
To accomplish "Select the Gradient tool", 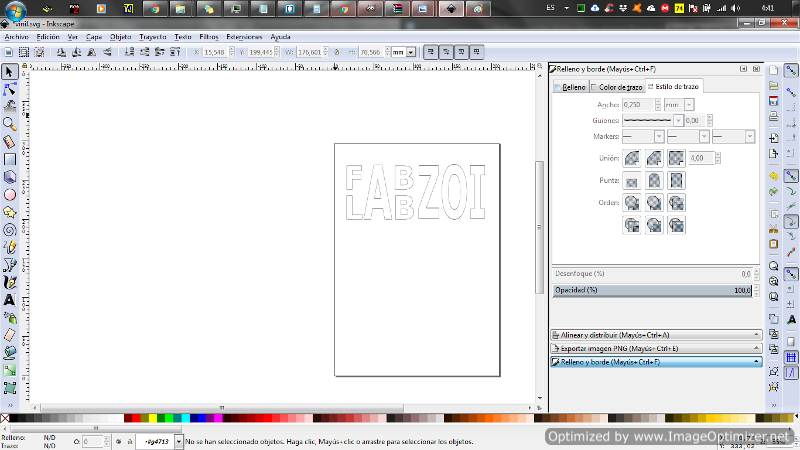I will [9, 370].
